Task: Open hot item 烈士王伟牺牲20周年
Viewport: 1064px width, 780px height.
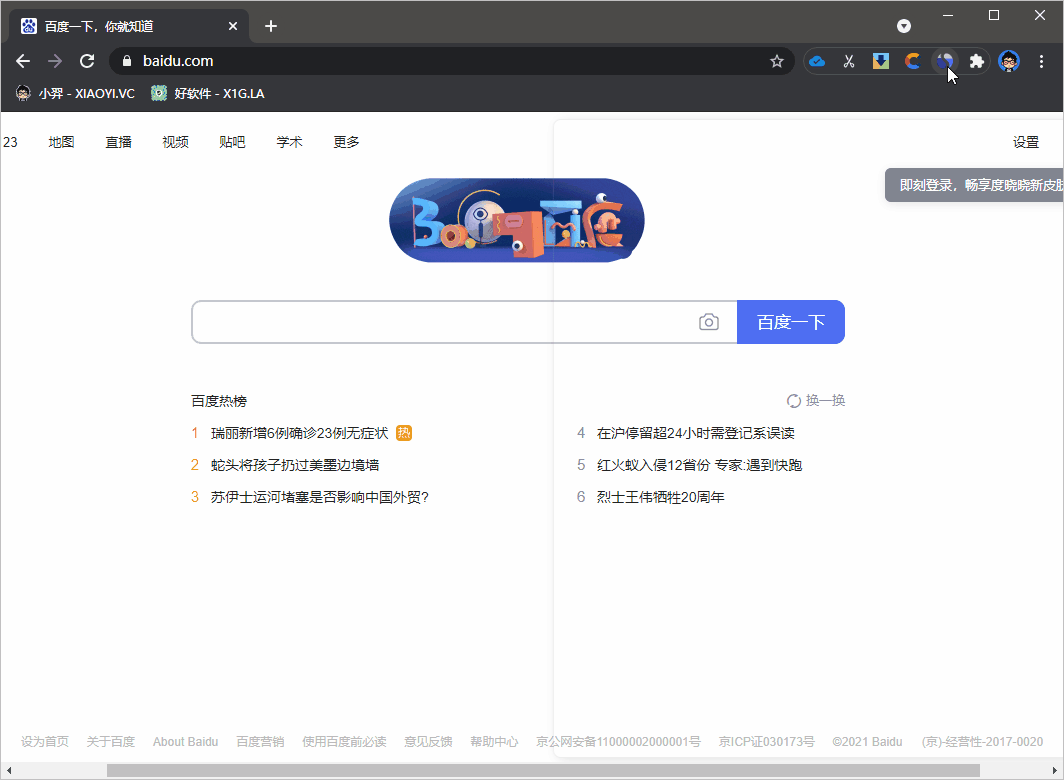Action: click(660, 497)
